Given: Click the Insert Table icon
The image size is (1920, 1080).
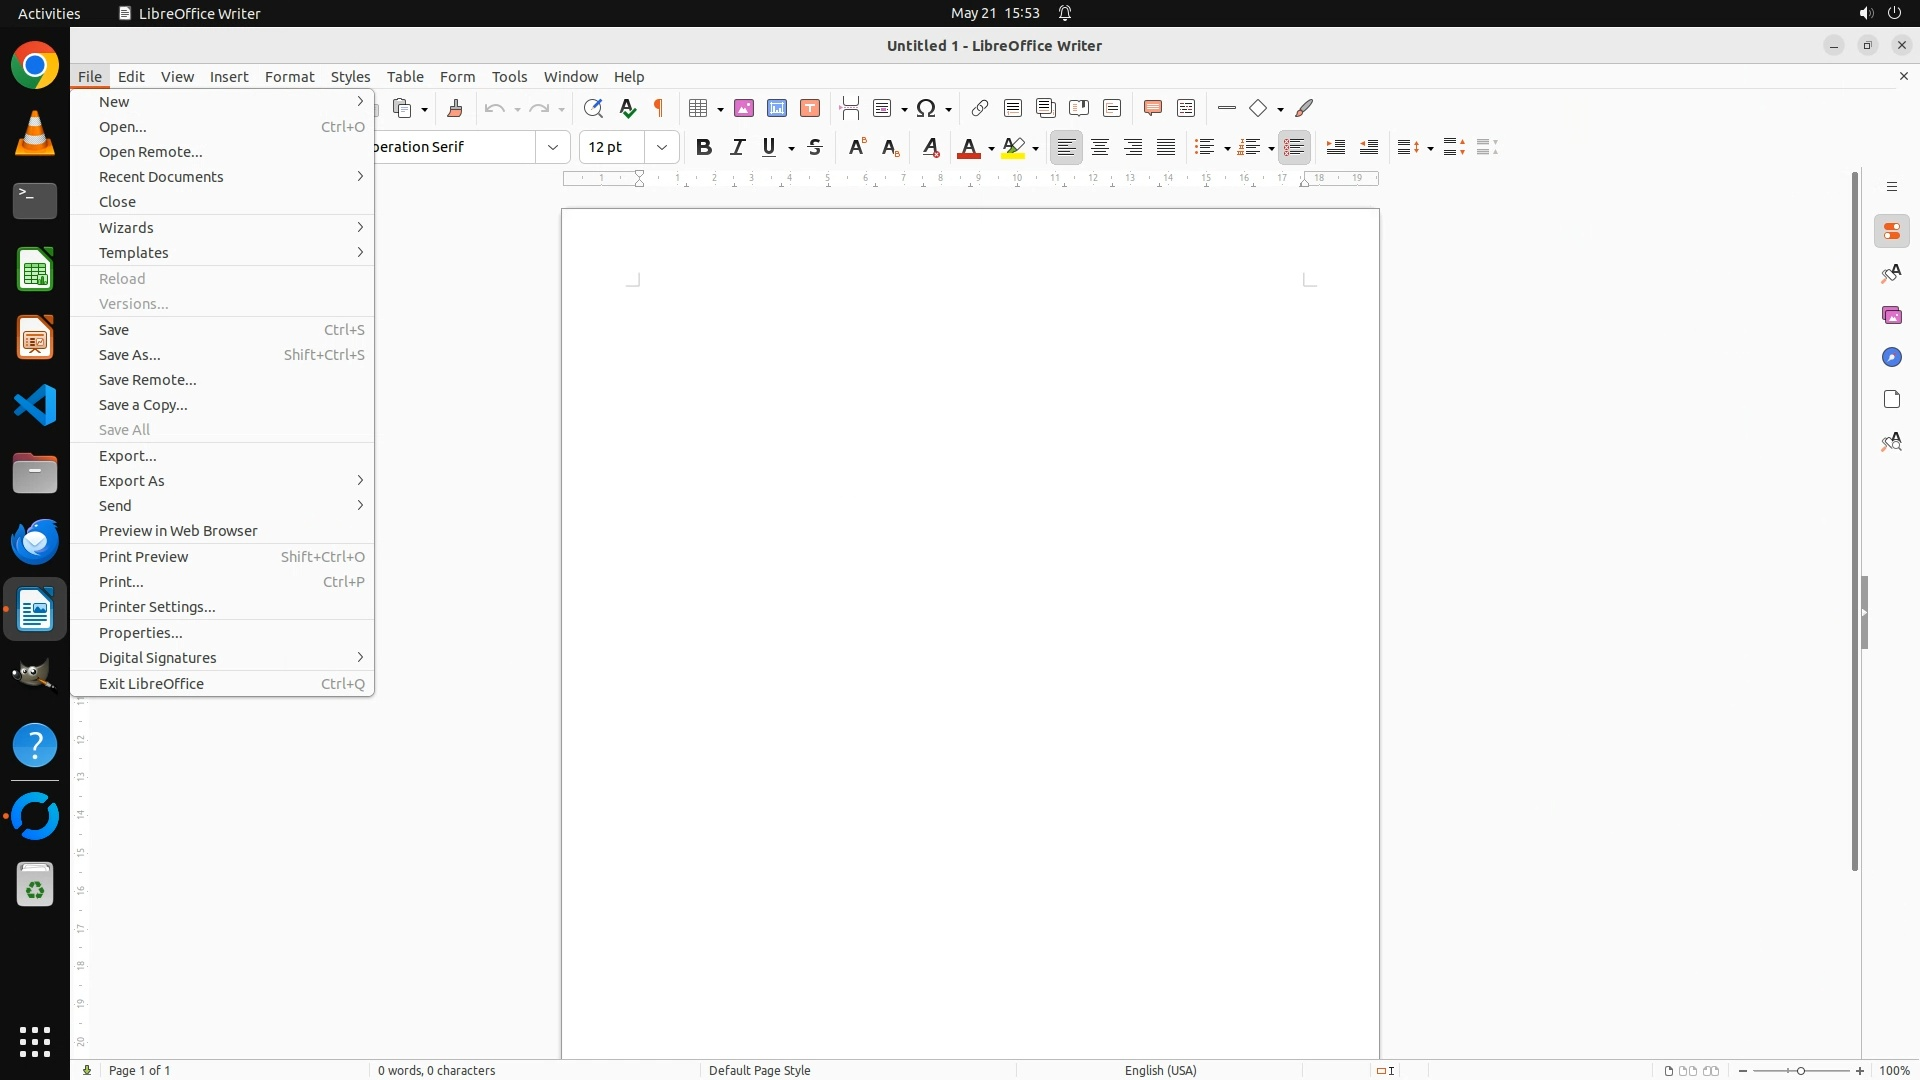Looking at the screenshot, I should click(x=699, y=108).
